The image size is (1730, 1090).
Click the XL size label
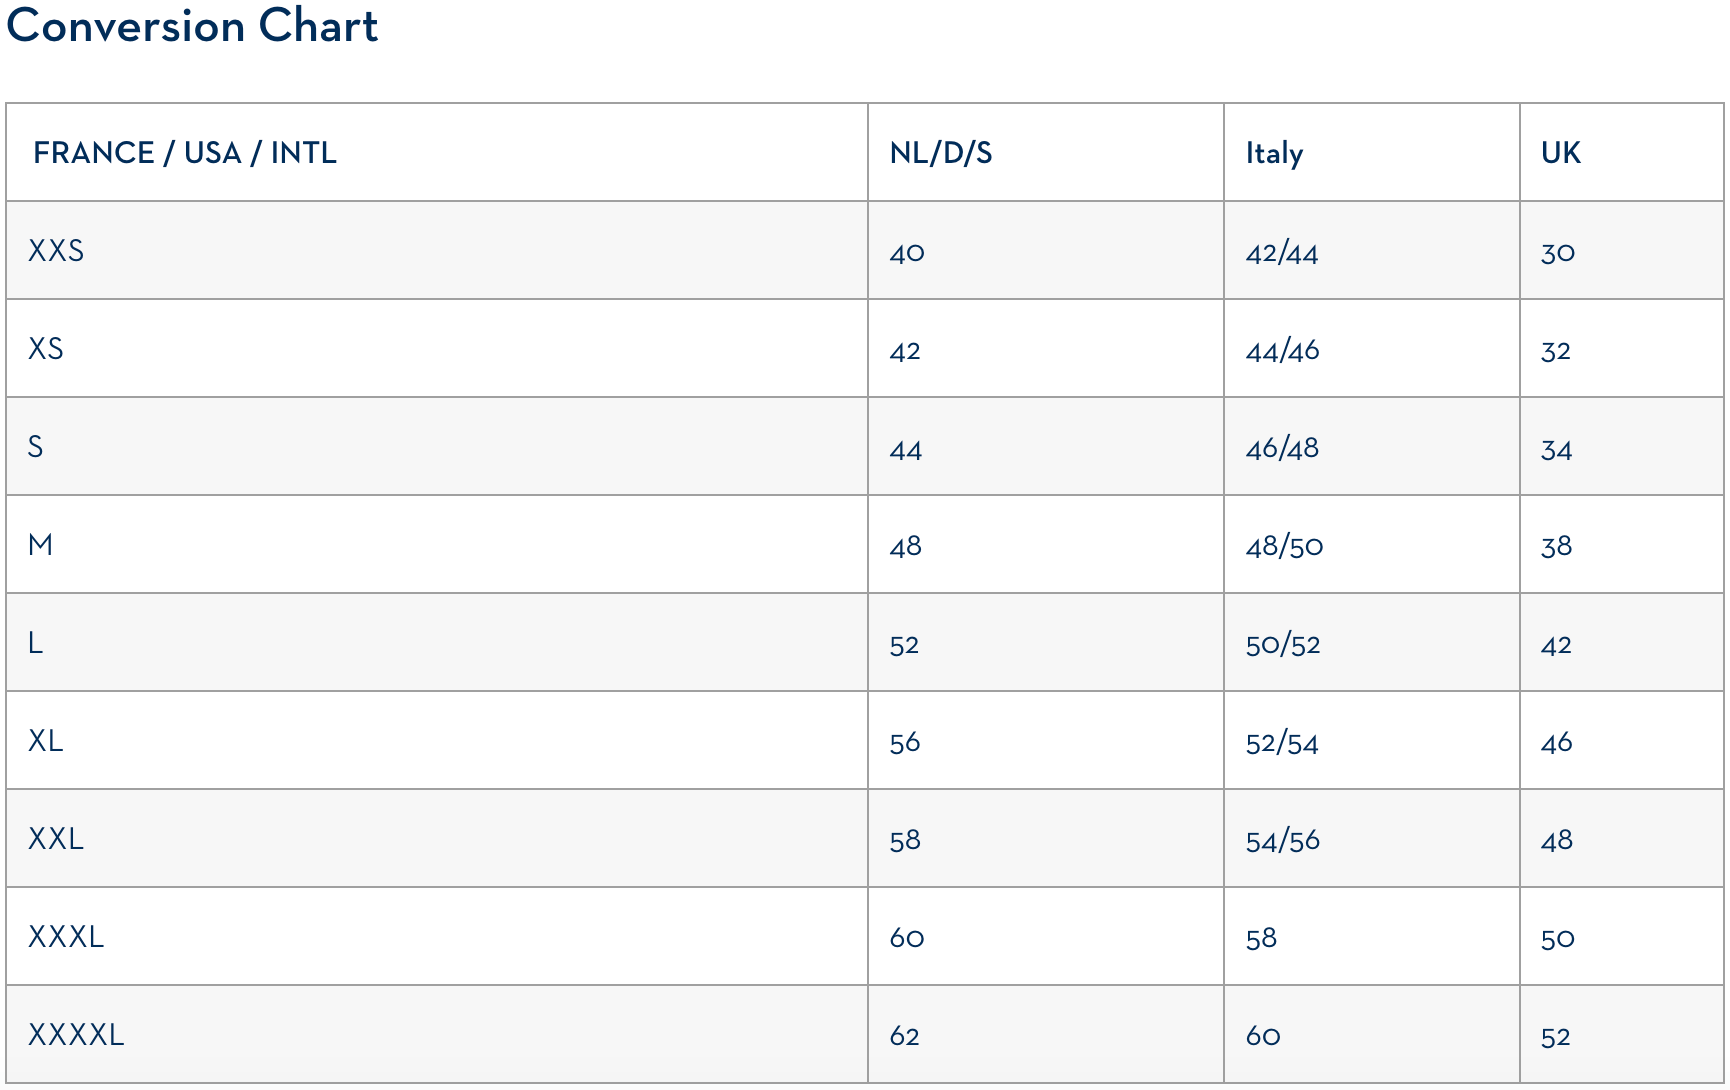click(x=46, y=741)
